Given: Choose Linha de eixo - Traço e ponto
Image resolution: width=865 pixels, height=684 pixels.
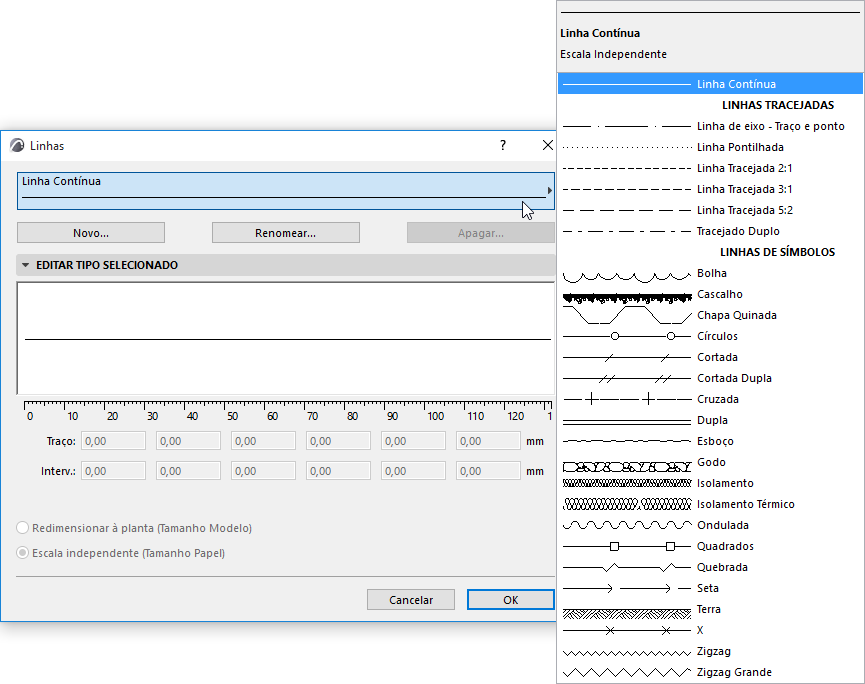Looking at the screenshot, I should tap(710, 126).
